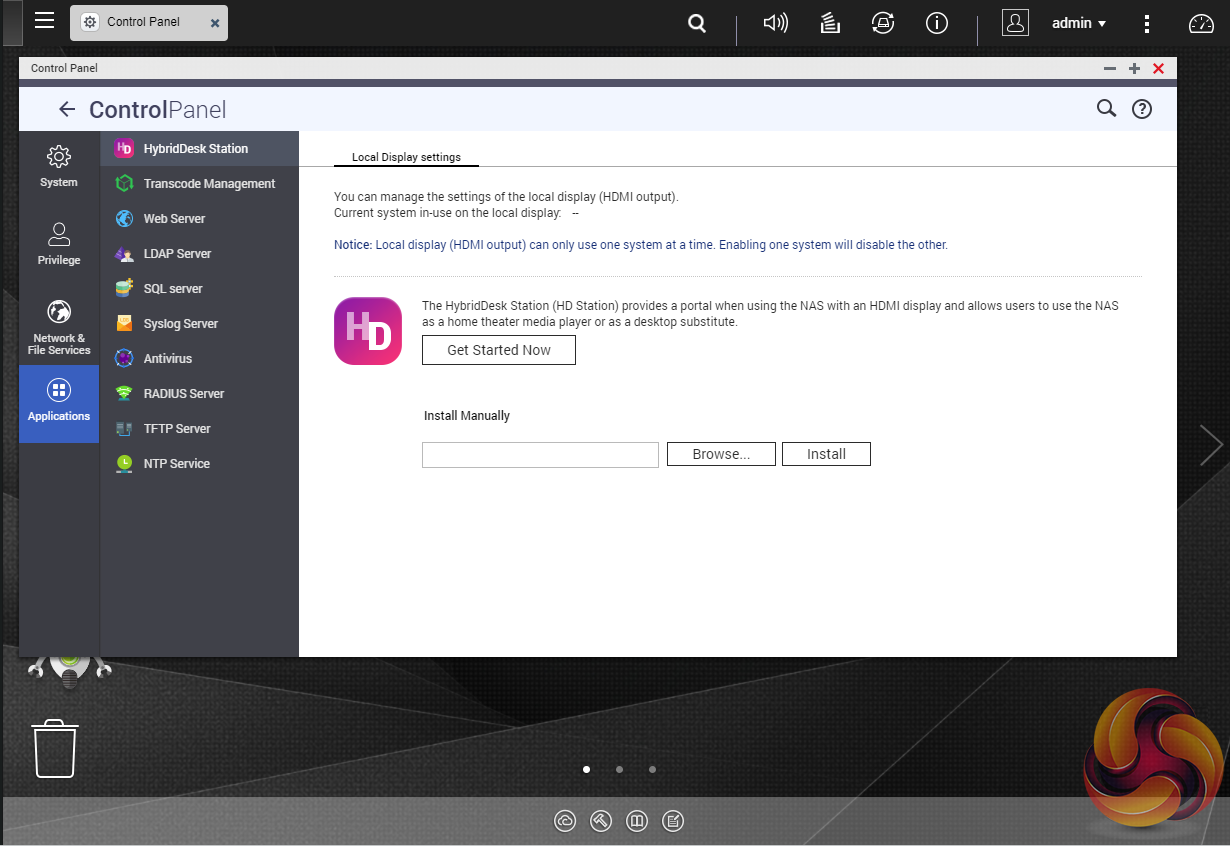Open the three-dot more options menu

(x=1147, y=23)
